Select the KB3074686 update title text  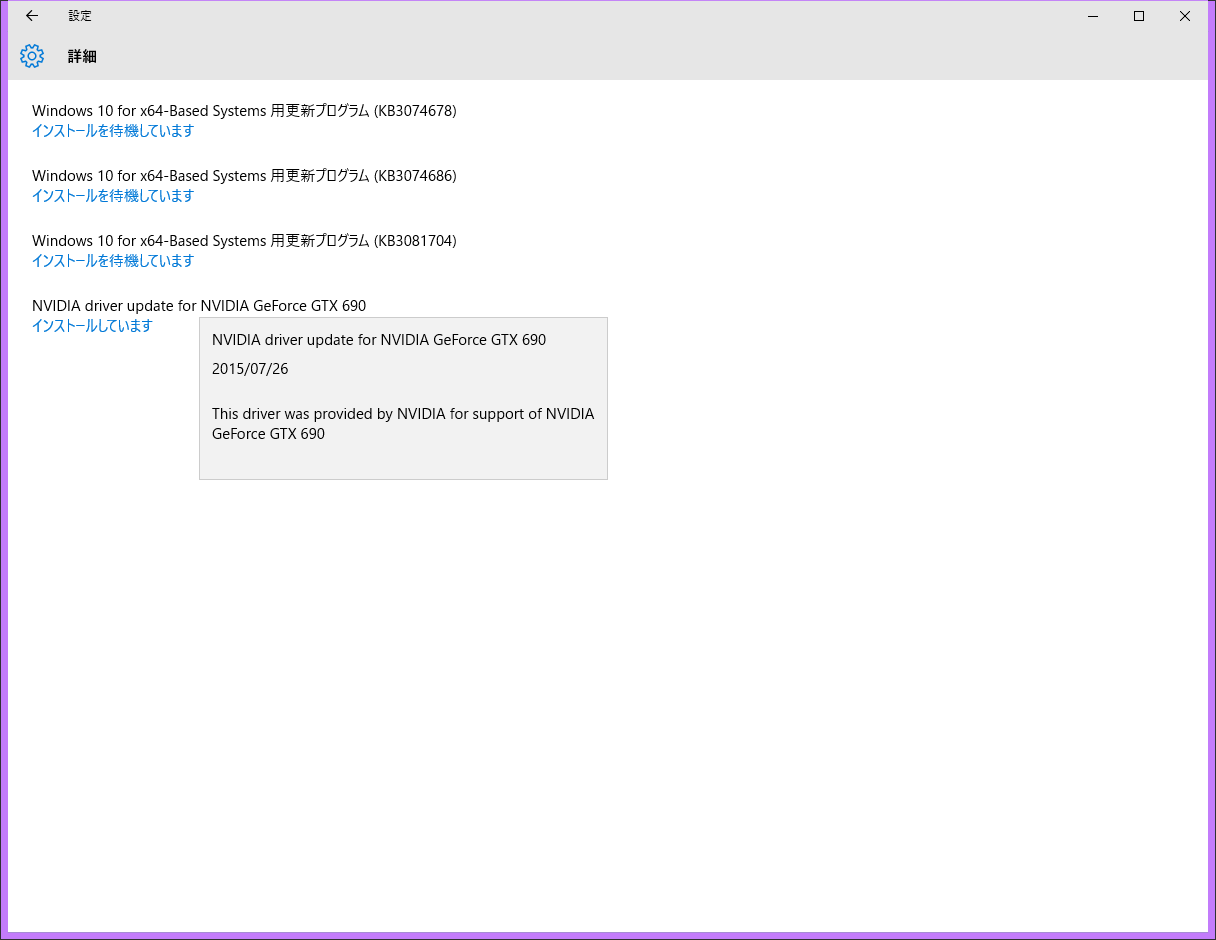[x=244, y=176]
